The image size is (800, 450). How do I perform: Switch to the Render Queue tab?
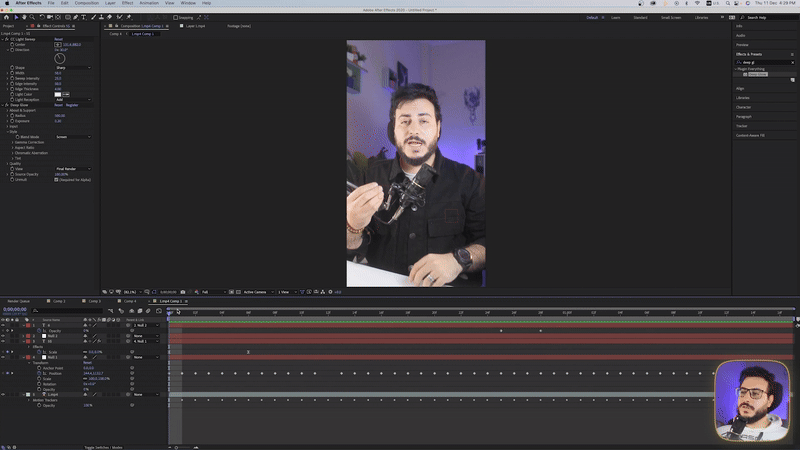tap(19, 300)
